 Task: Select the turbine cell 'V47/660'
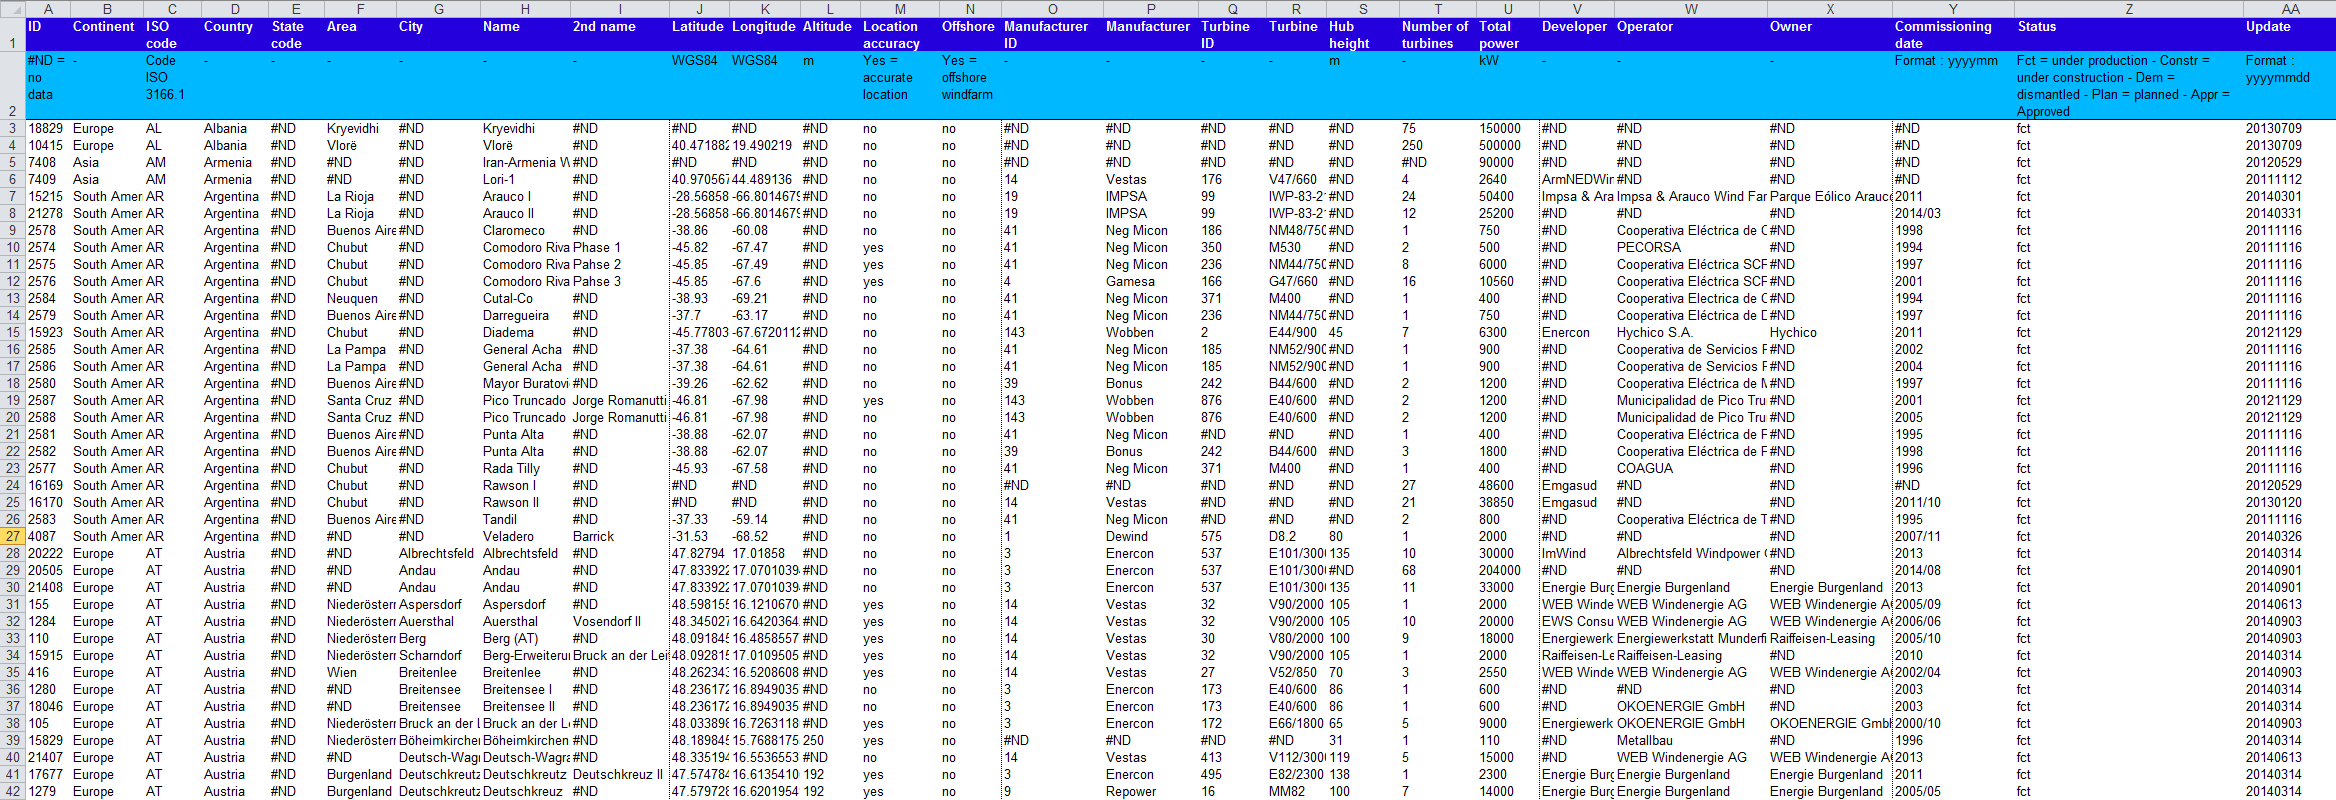pos(1296,179)
